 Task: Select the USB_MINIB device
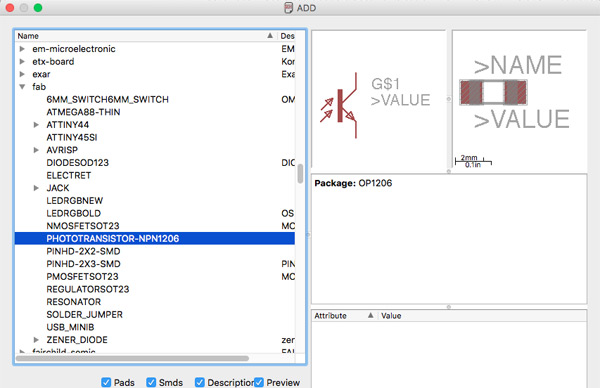click(70, 327)
